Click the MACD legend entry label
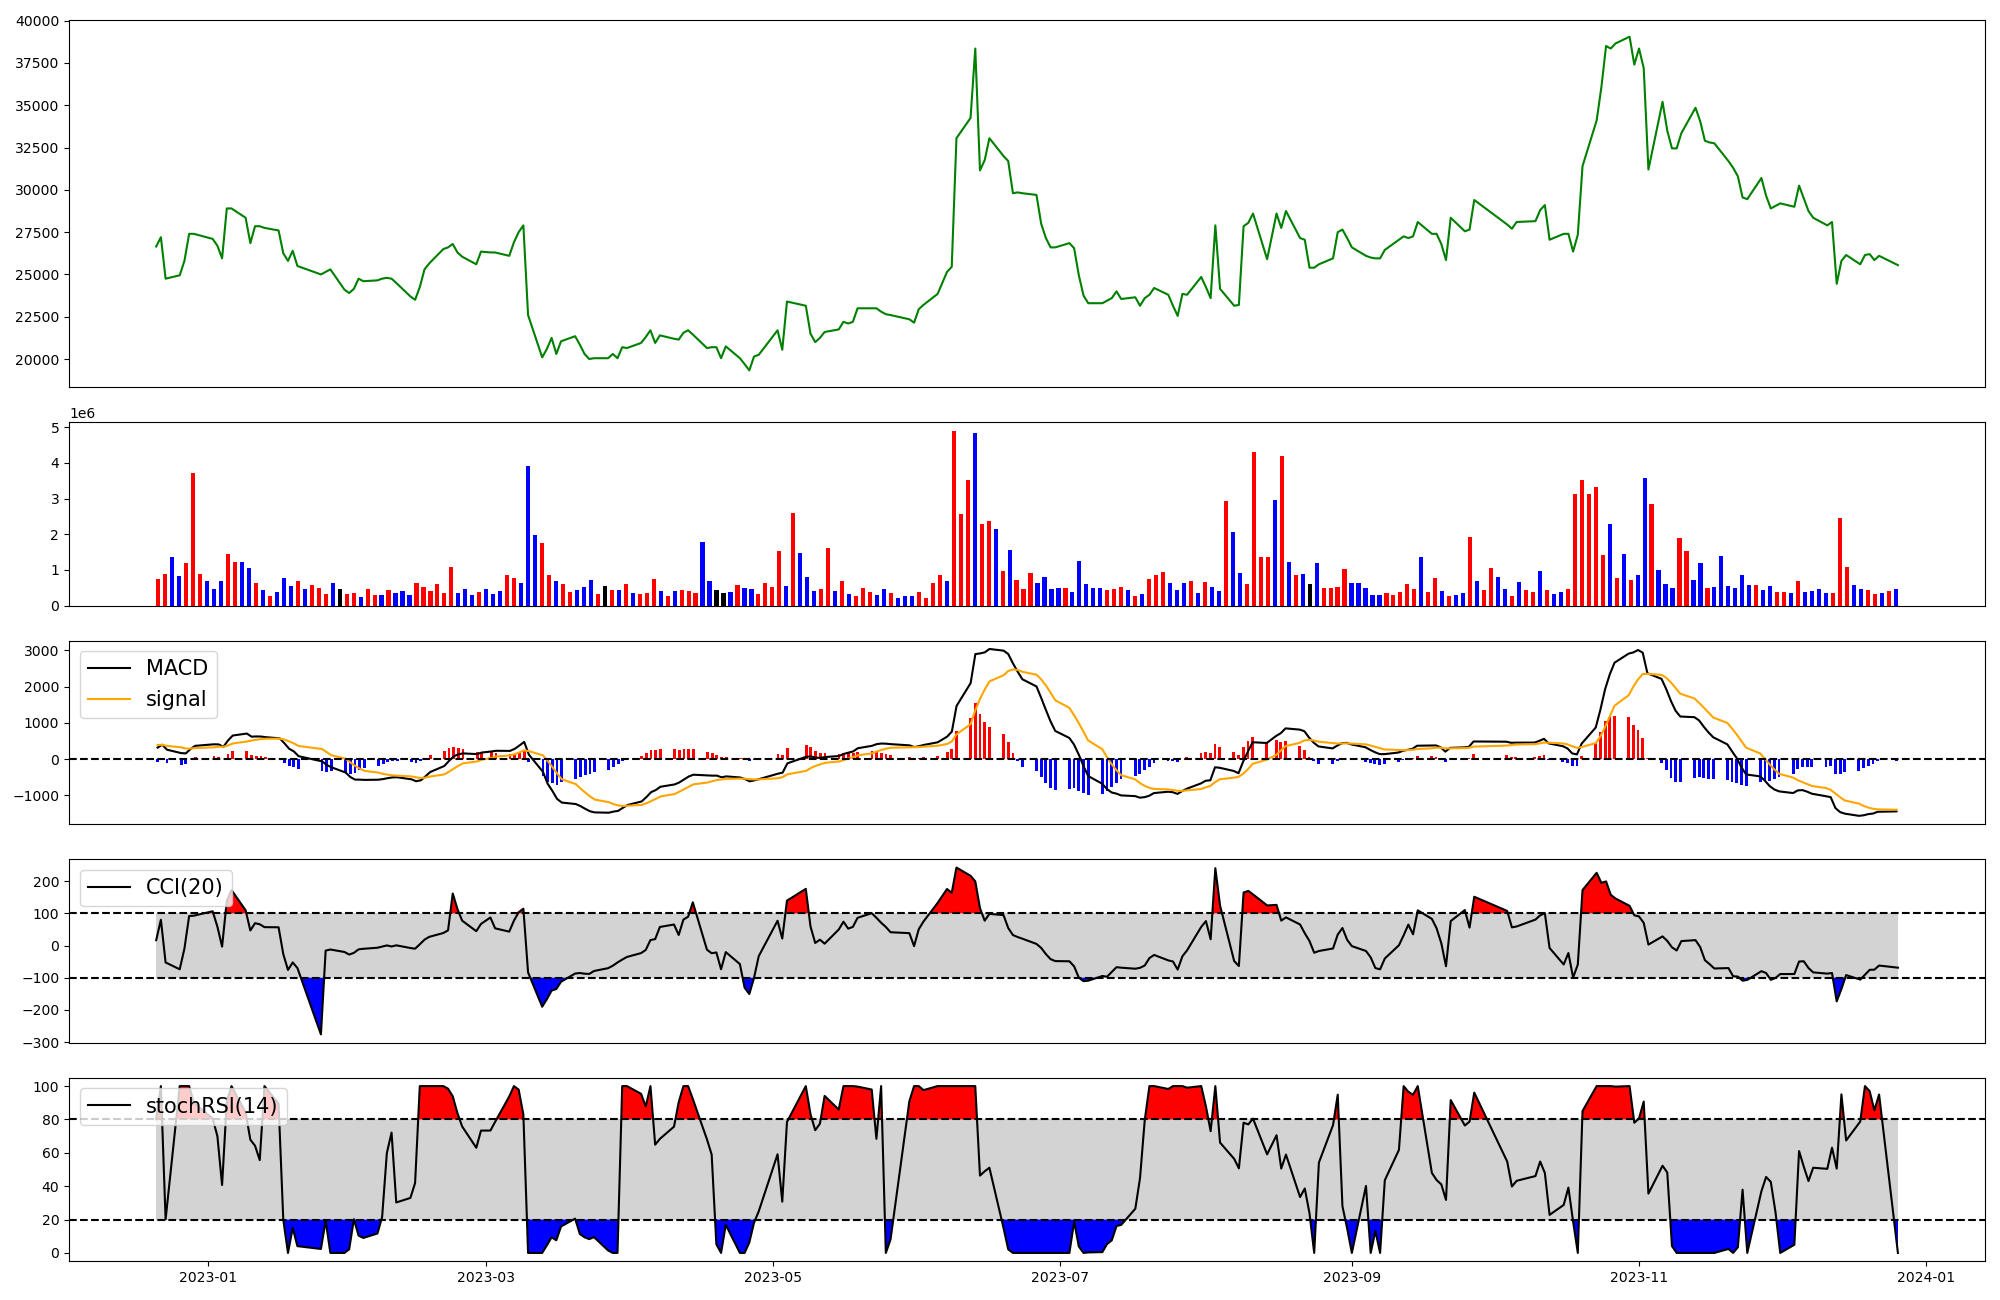Viewport: 2000px width, 1300px height. [176, 668]
